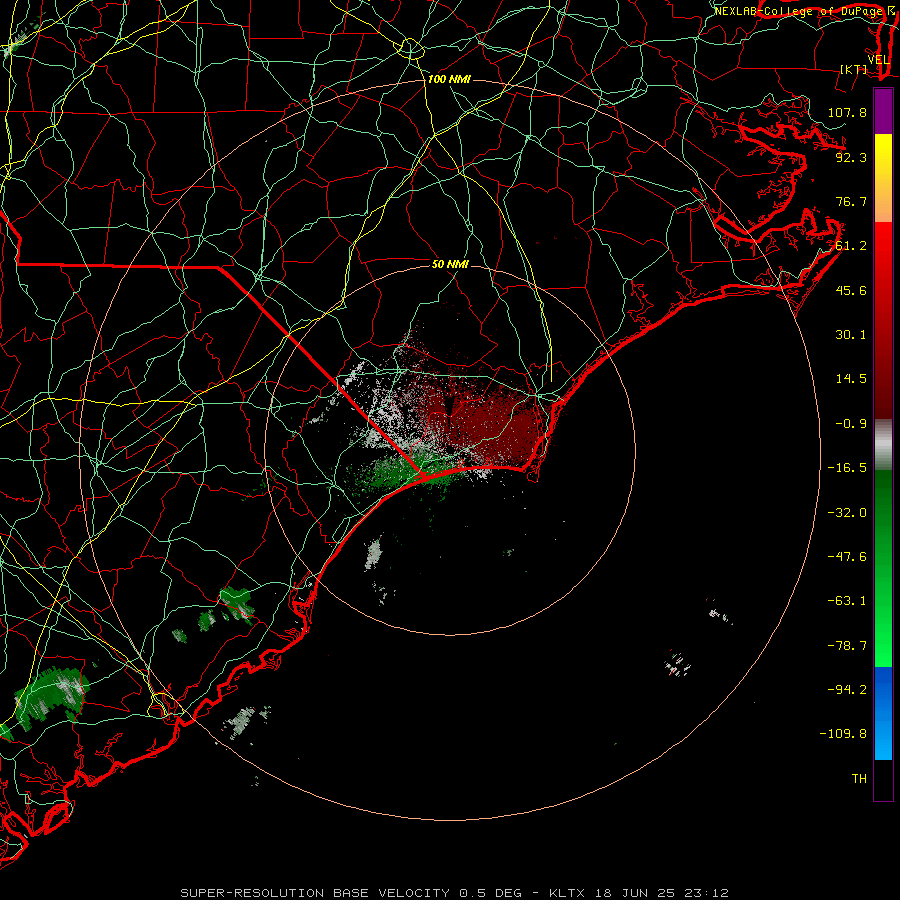Image resolution: width=900 pixels, height=900 pixels.
Task: Click the 76.7 velocity scale value
Action: pos(851,201)
